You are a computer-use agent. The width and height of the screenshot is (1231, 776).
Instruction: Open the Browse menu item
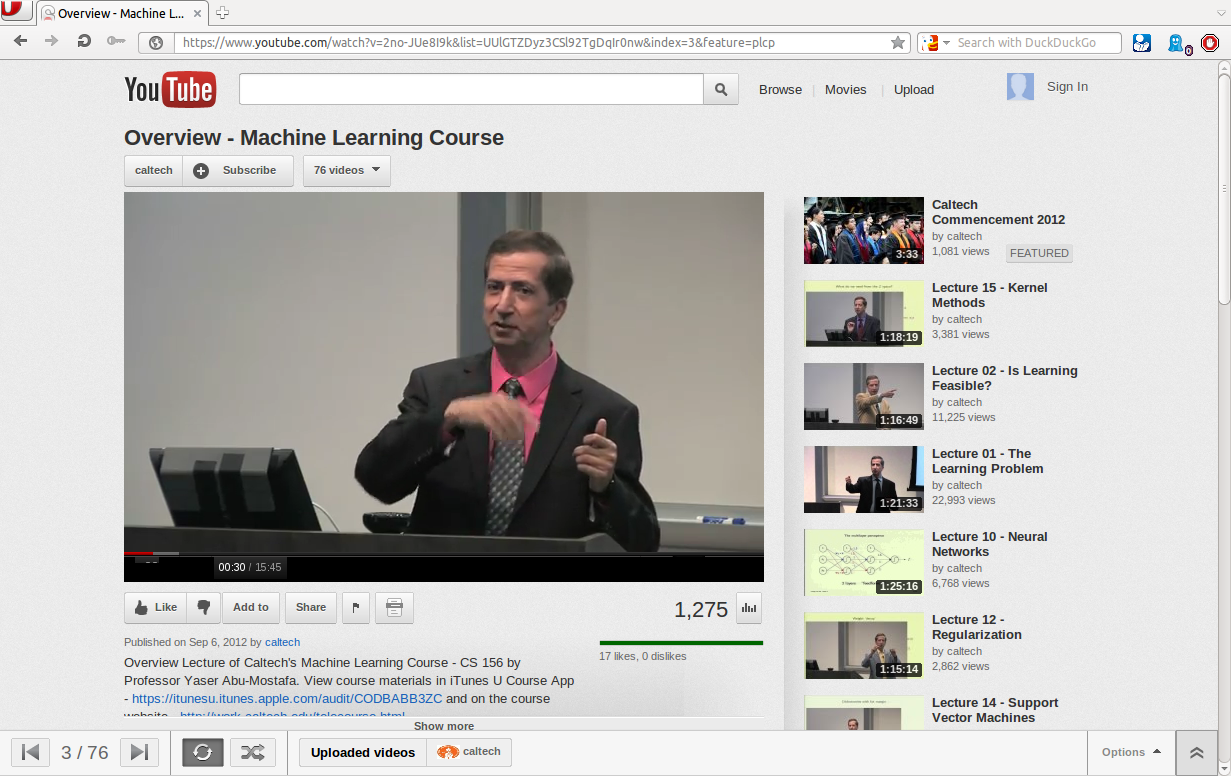click(x=780, y=89)
